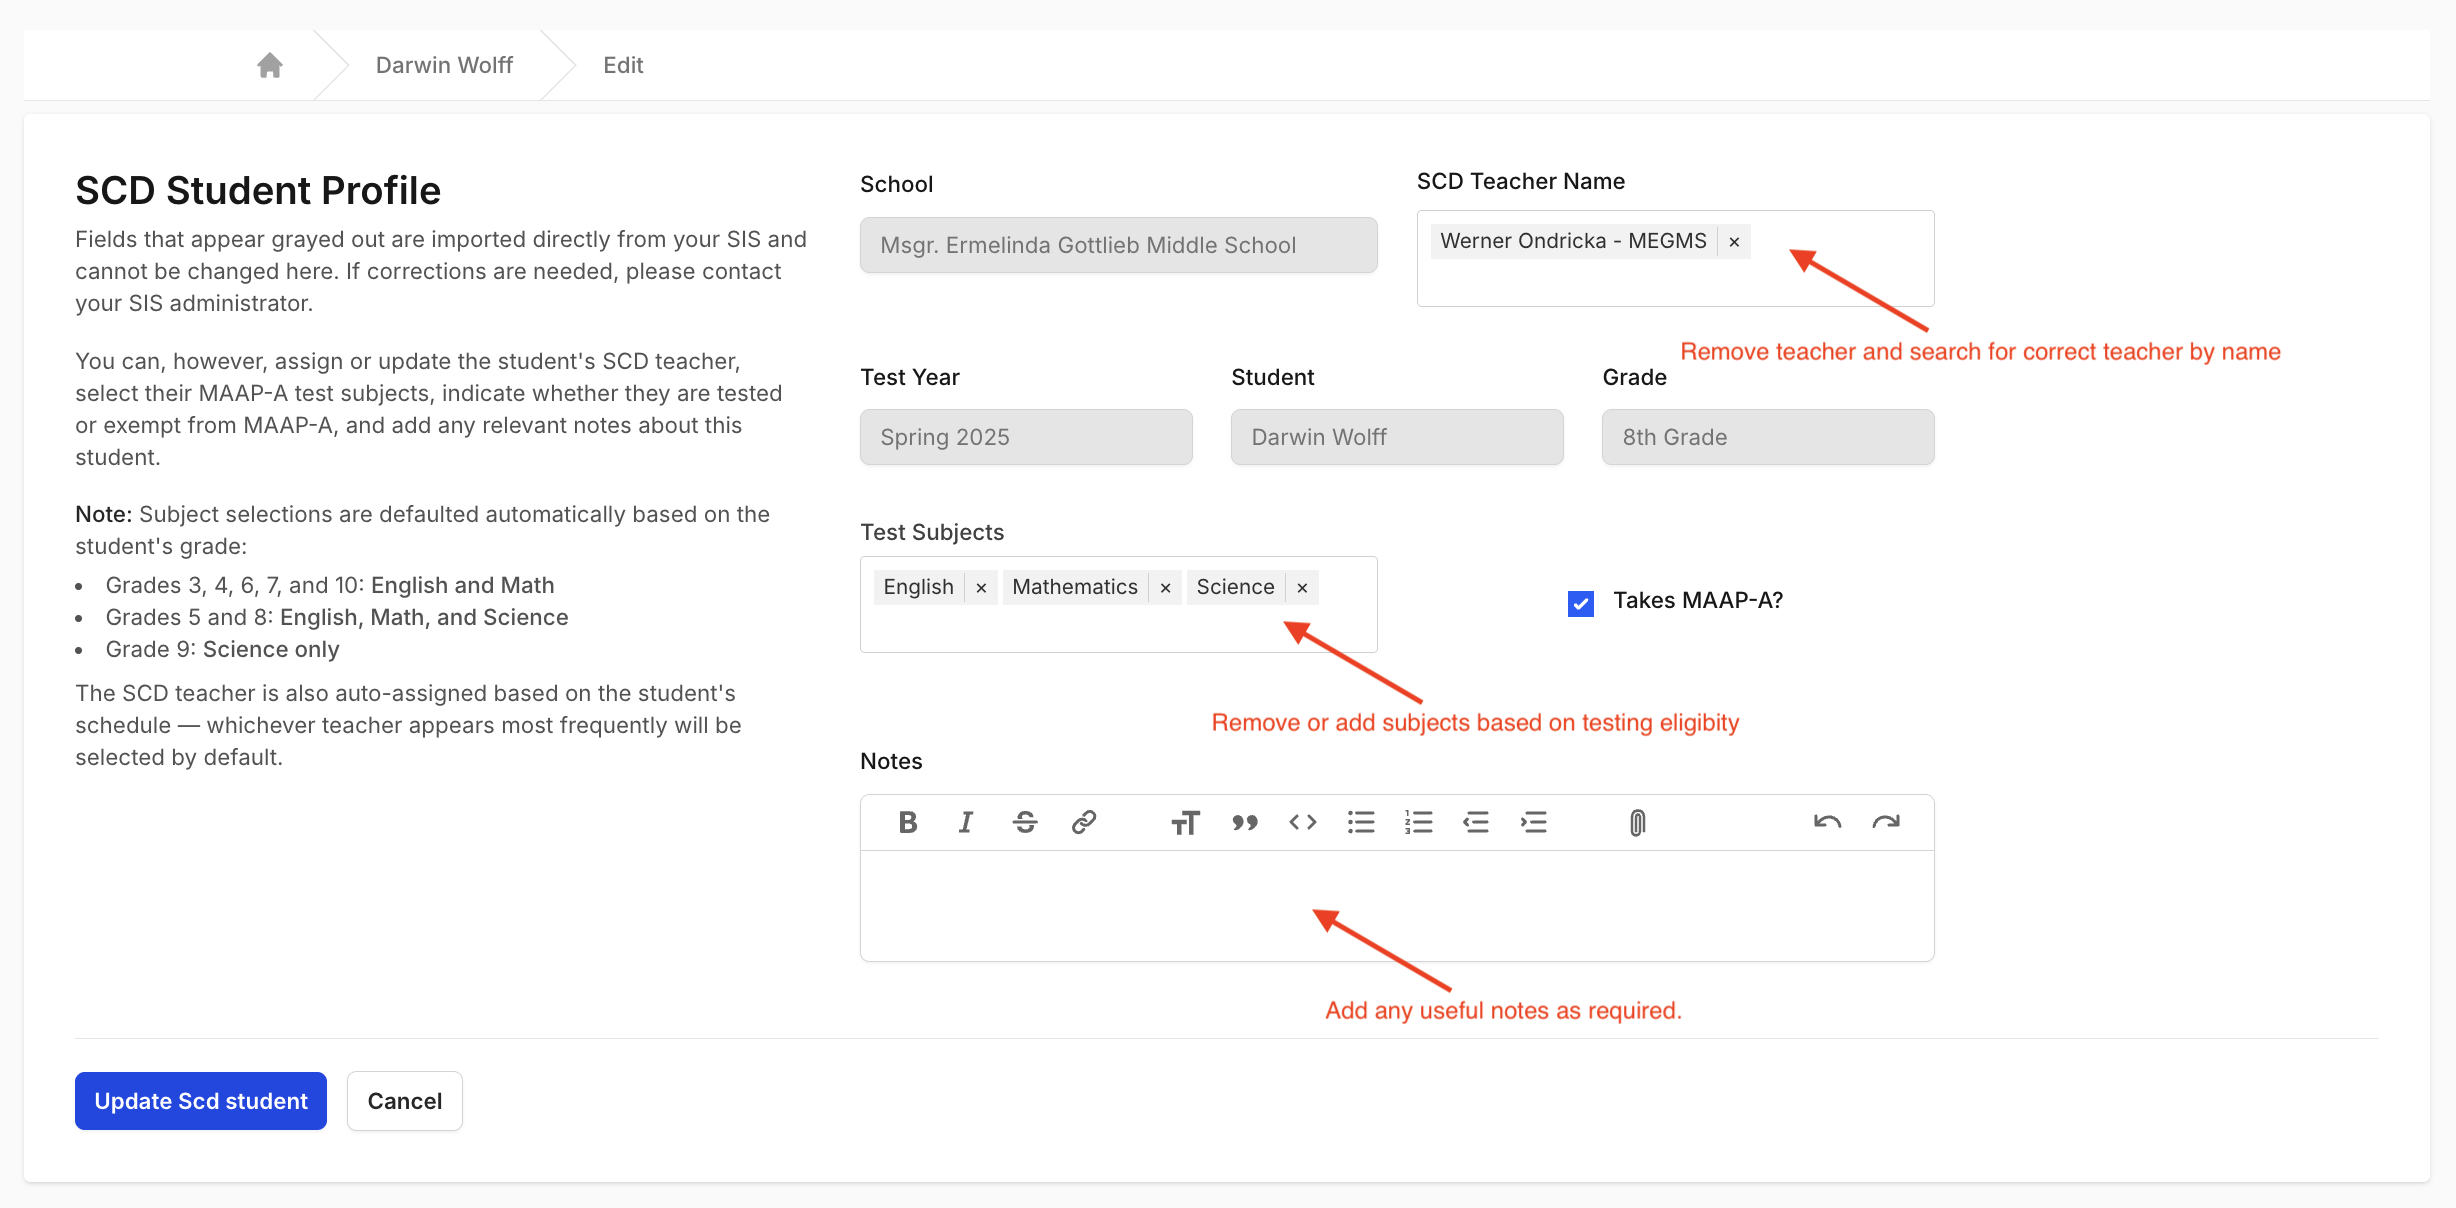Remove Werner Ondricka - MEGMS teacher tag
The height and width of the screenshot is (1208, 2456).
click(1734, 242)
